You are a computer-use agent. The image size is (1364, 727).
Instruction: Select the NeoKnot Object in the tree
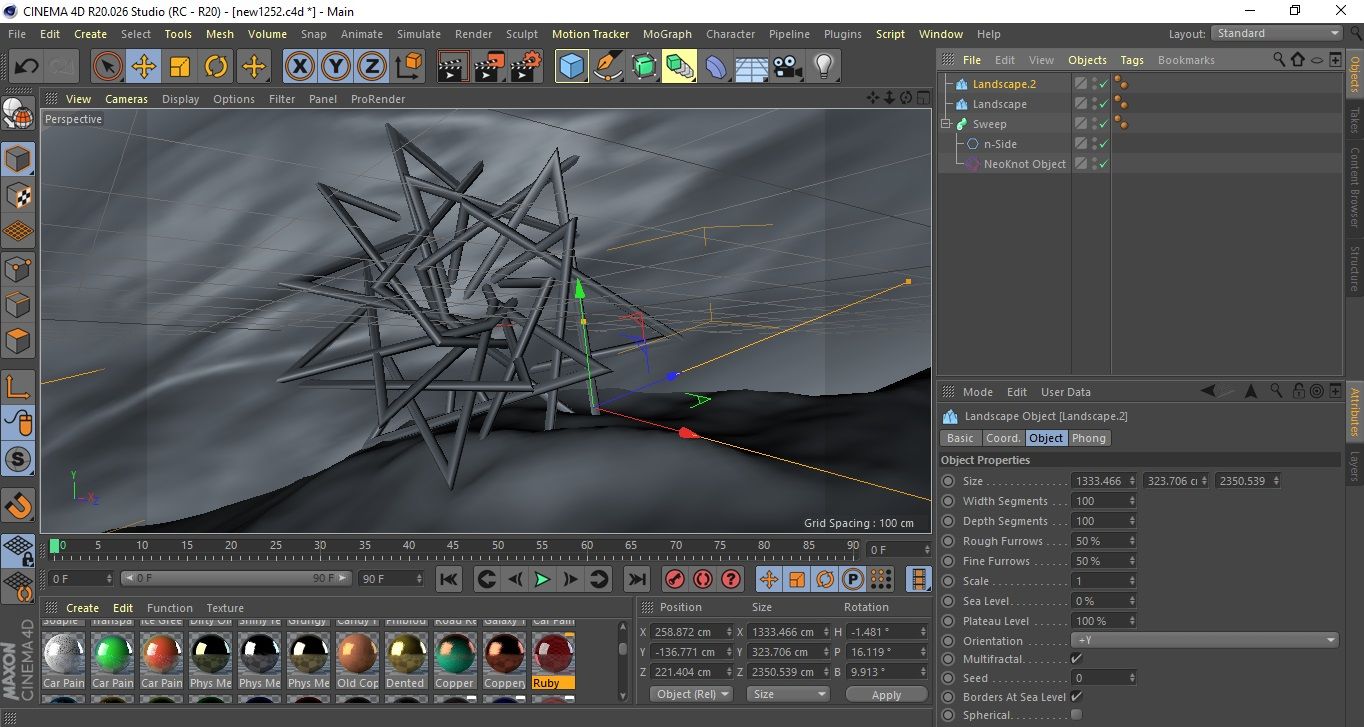tap(1024, 164)
